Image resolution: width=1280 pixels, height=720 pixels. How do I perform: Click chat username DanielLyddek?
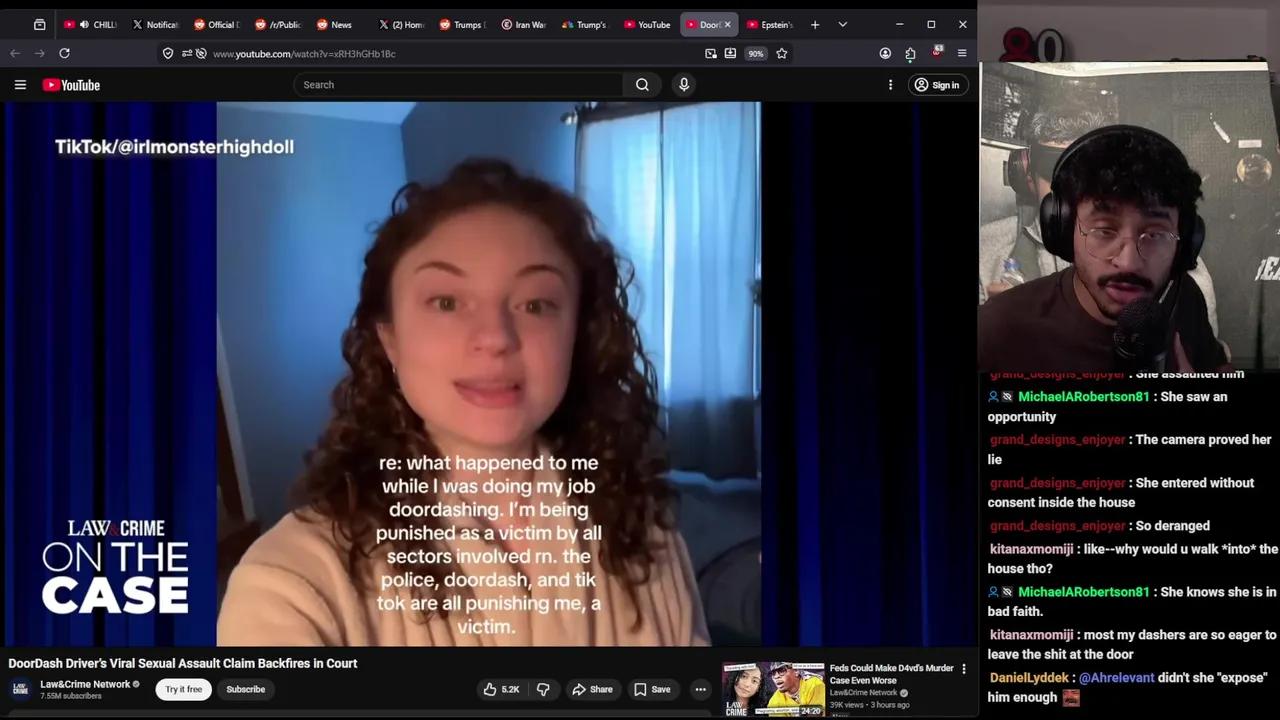[x=1029, y=677]
